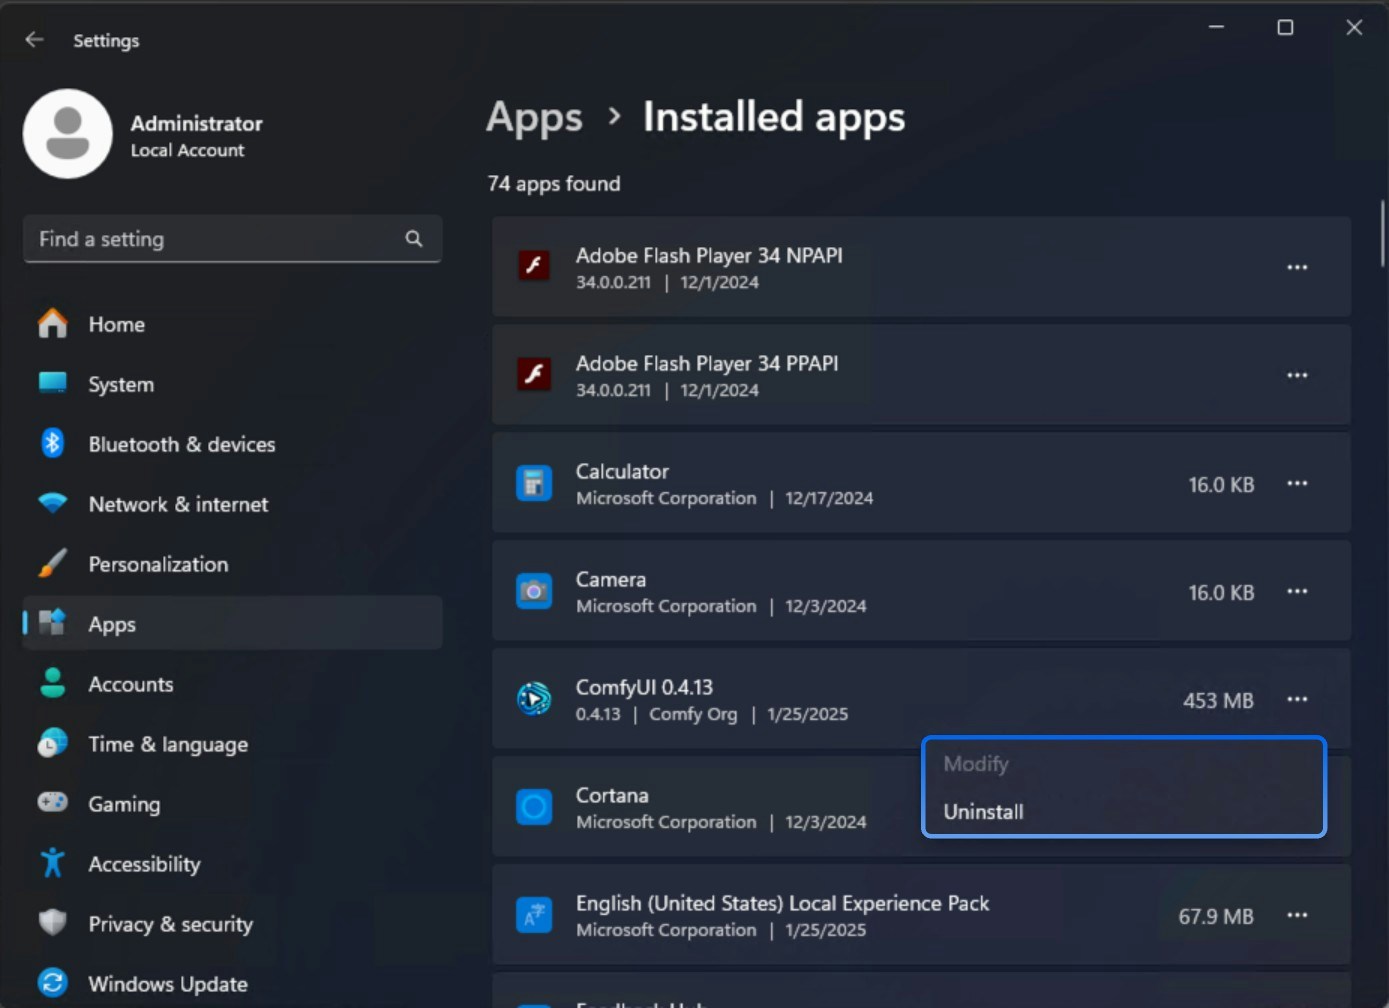Open options for Adobe Flash Player 34 NPAPI
The width and height of the screenshot is (1389, 1008).
point(1297,267)
